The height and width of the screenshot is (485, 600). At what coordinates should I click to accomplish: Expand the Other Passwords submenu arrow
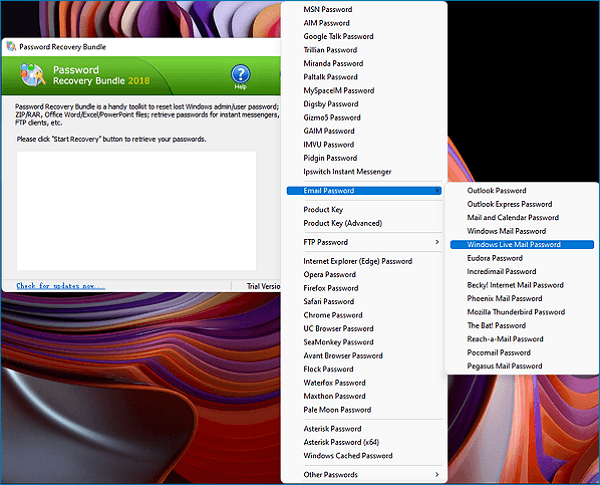(437, 474)
